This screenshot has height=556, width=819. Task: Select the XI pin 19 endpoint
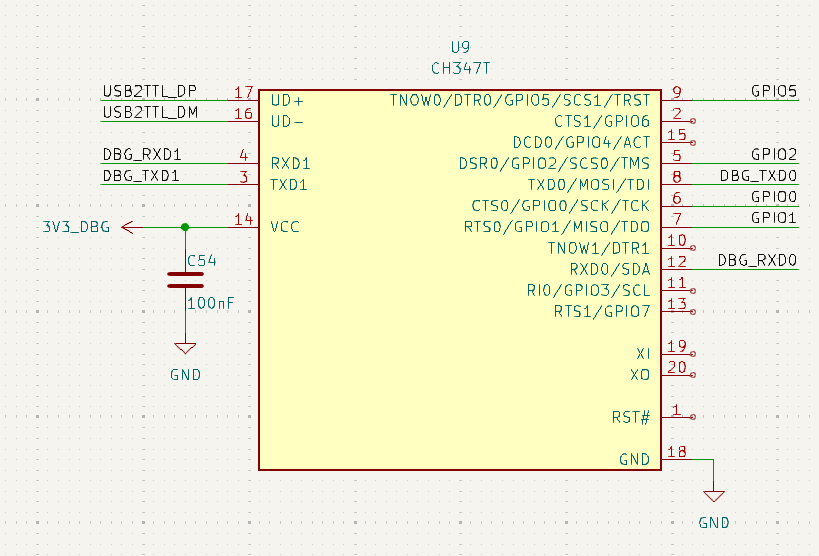(x=692, y=354)
